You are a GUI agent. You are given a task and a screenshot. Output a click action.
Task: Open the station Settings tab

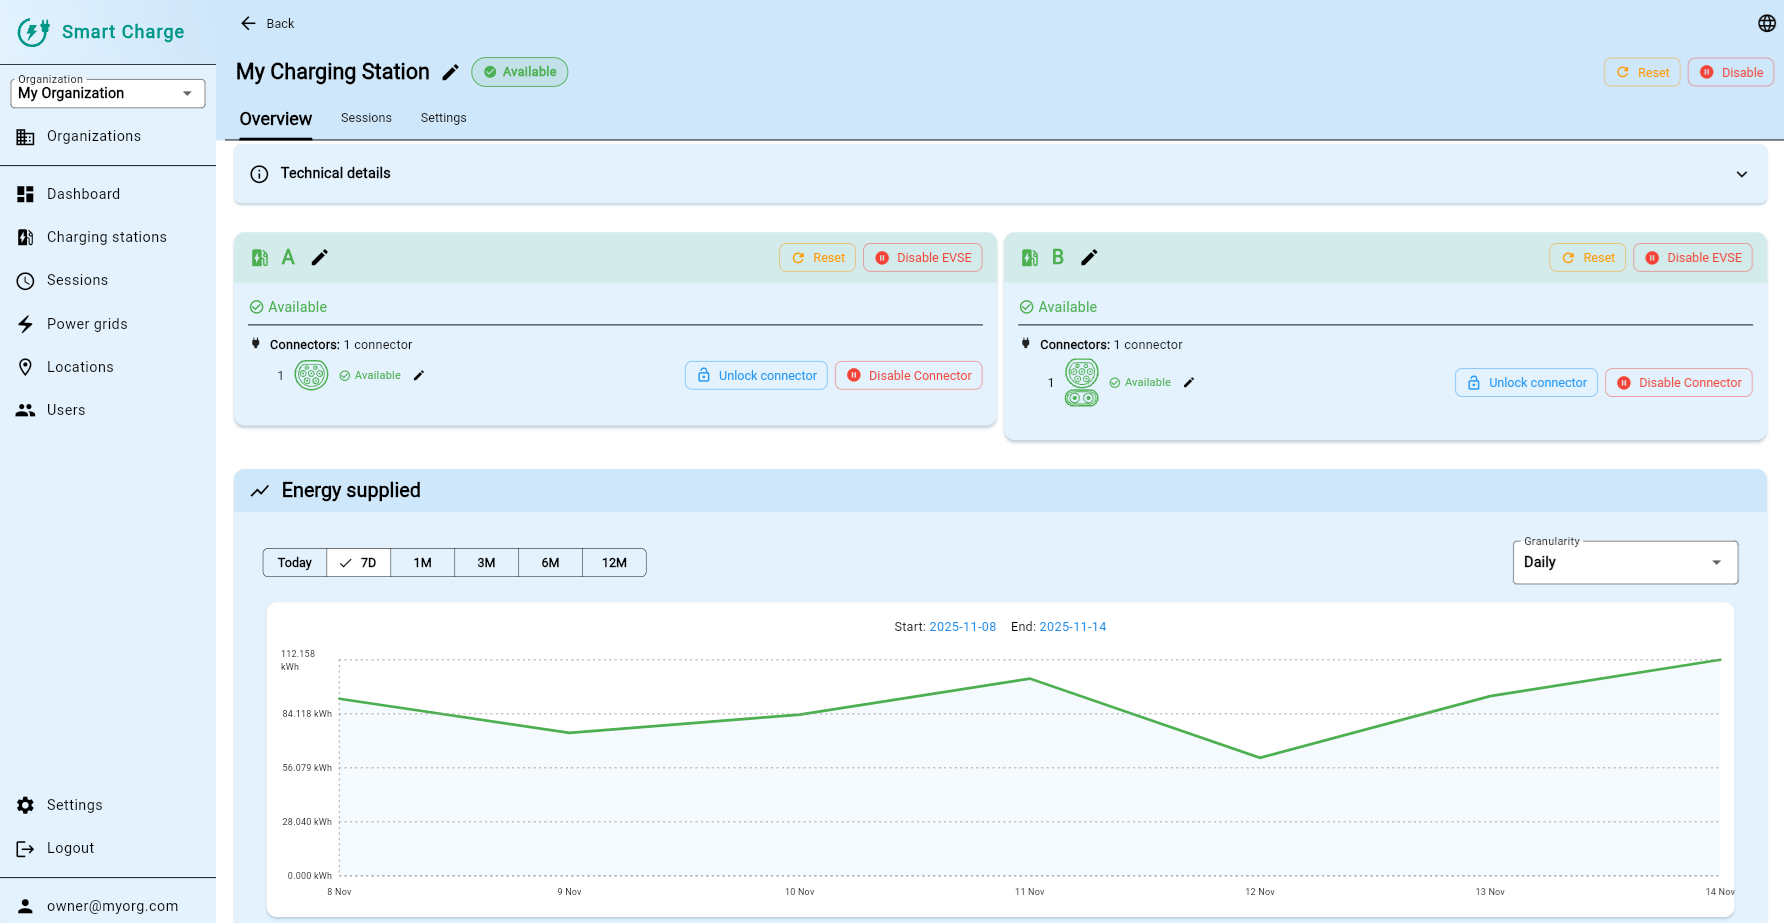coord(443,118)
